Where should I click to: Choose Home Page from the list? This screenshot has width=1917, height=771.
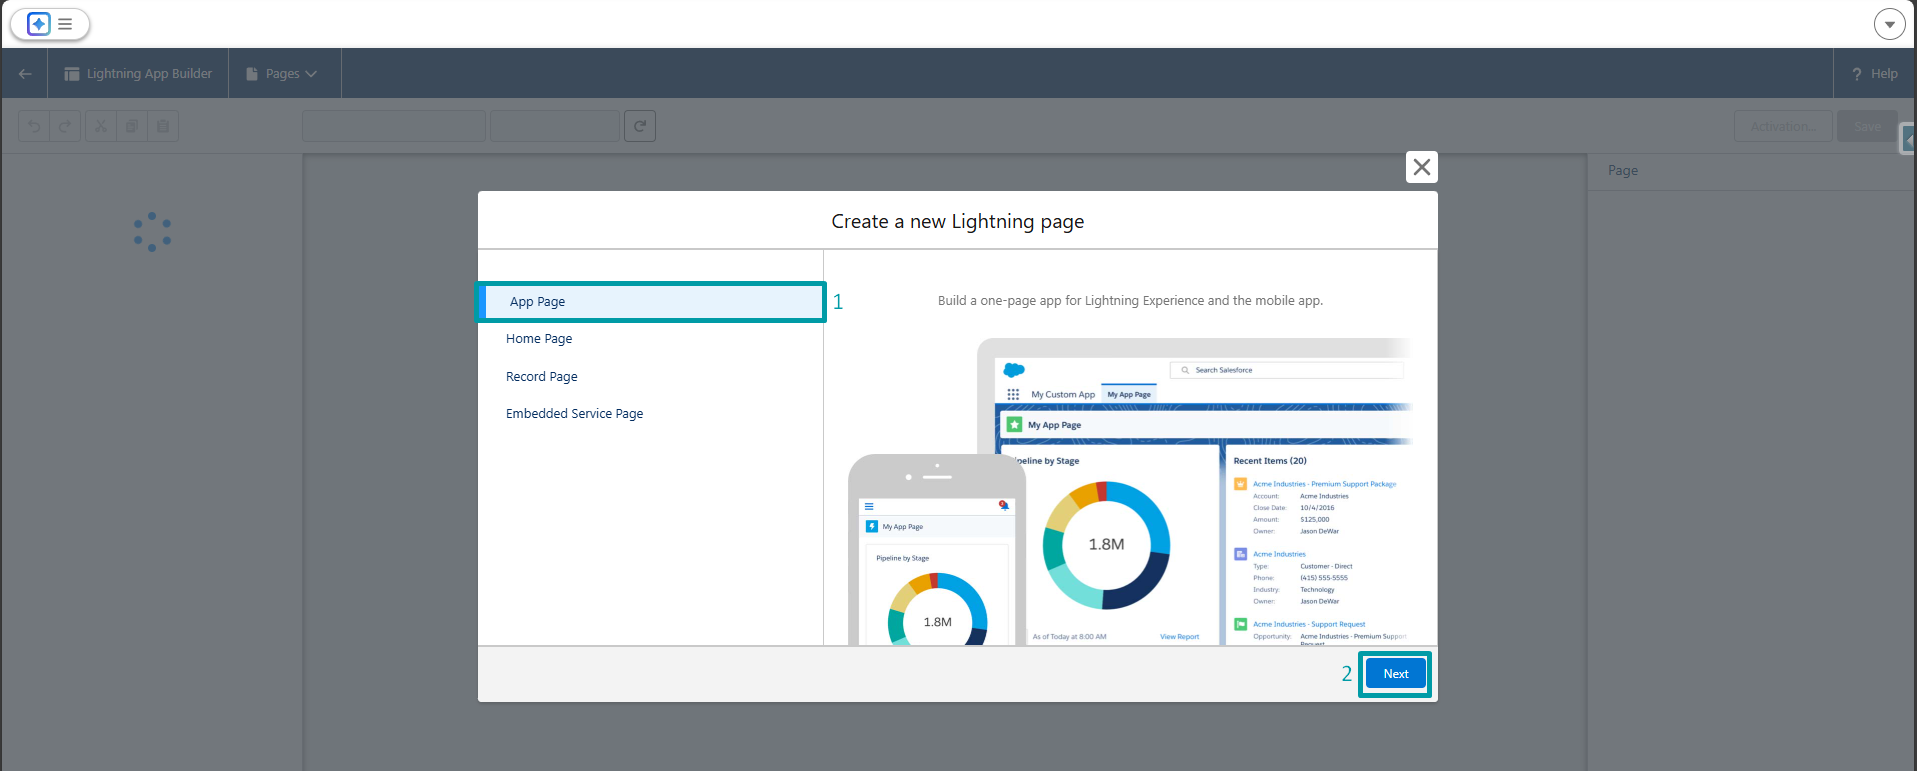pyautogui.click(x=539, y=339)
